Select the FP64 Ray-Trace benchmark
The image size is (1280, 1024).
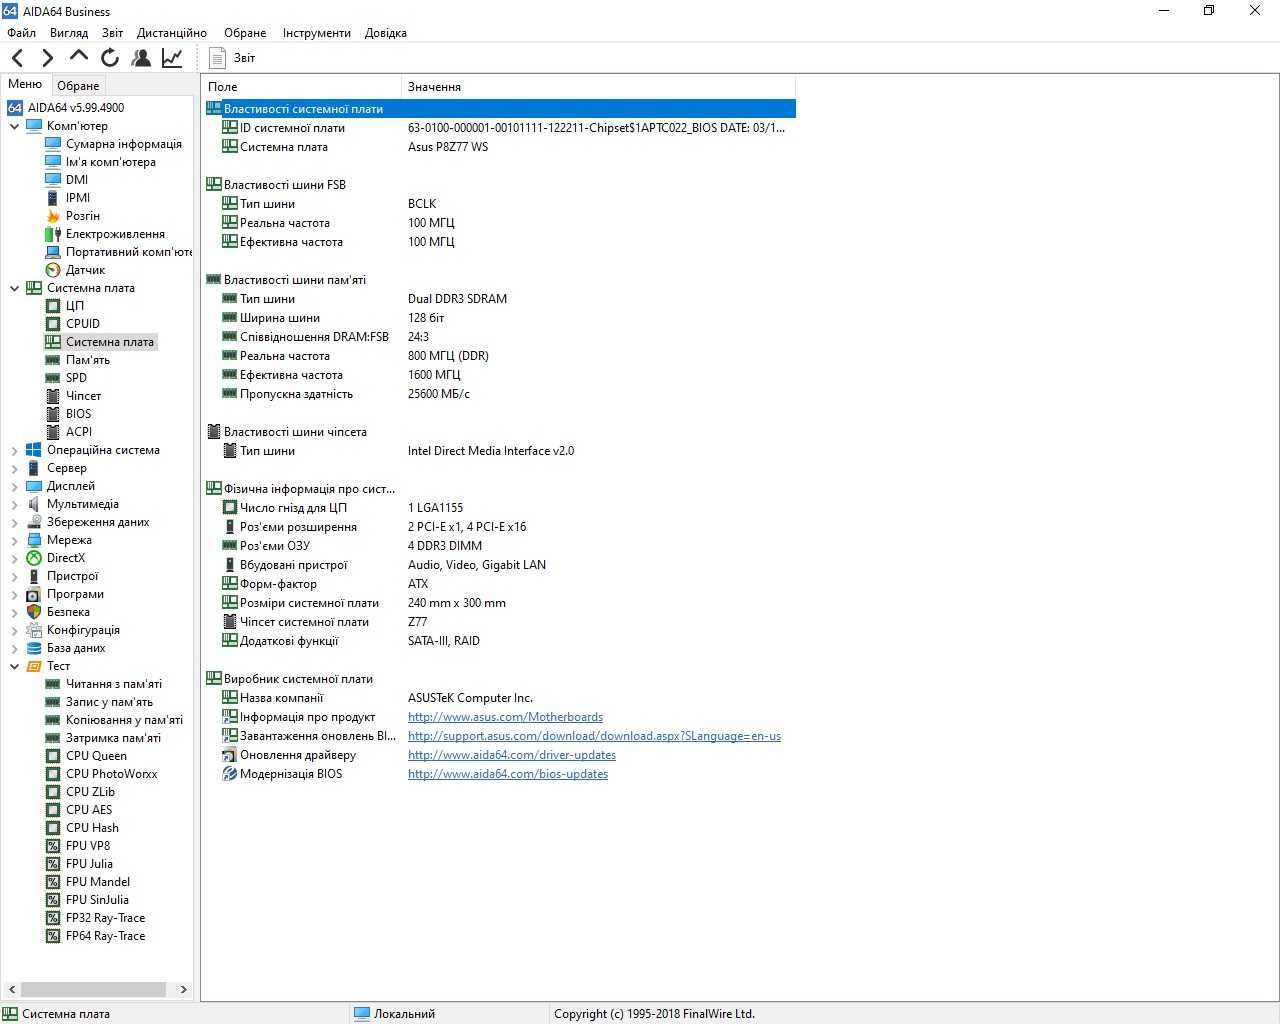coord(96,935)
